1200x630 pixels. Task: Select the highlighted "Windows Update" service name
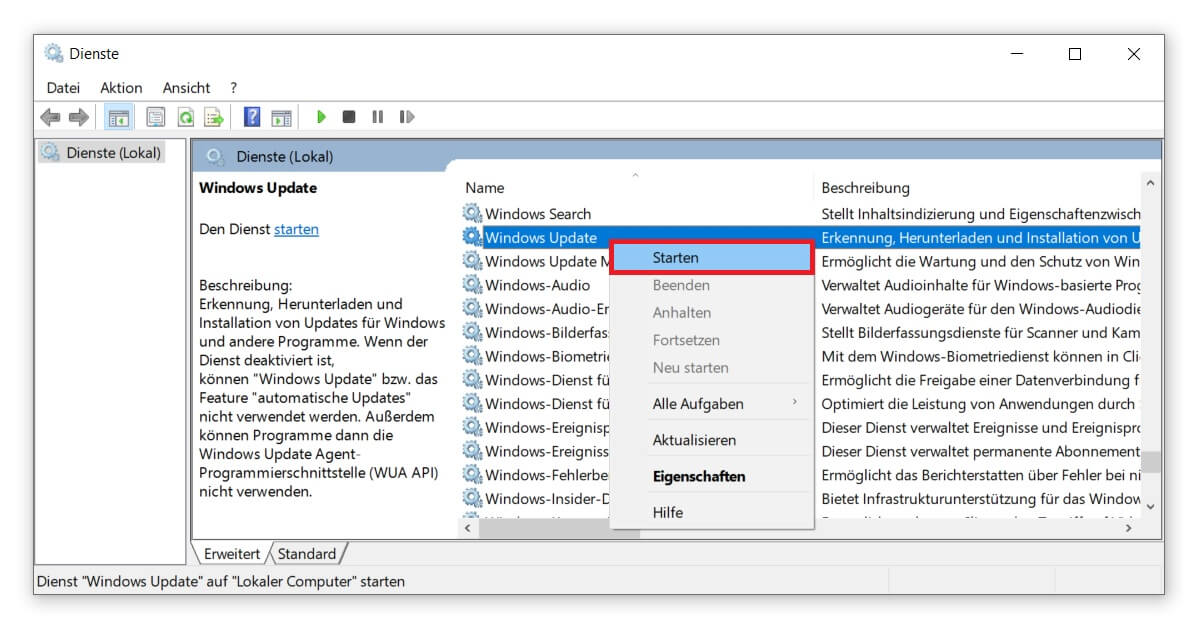541,237
